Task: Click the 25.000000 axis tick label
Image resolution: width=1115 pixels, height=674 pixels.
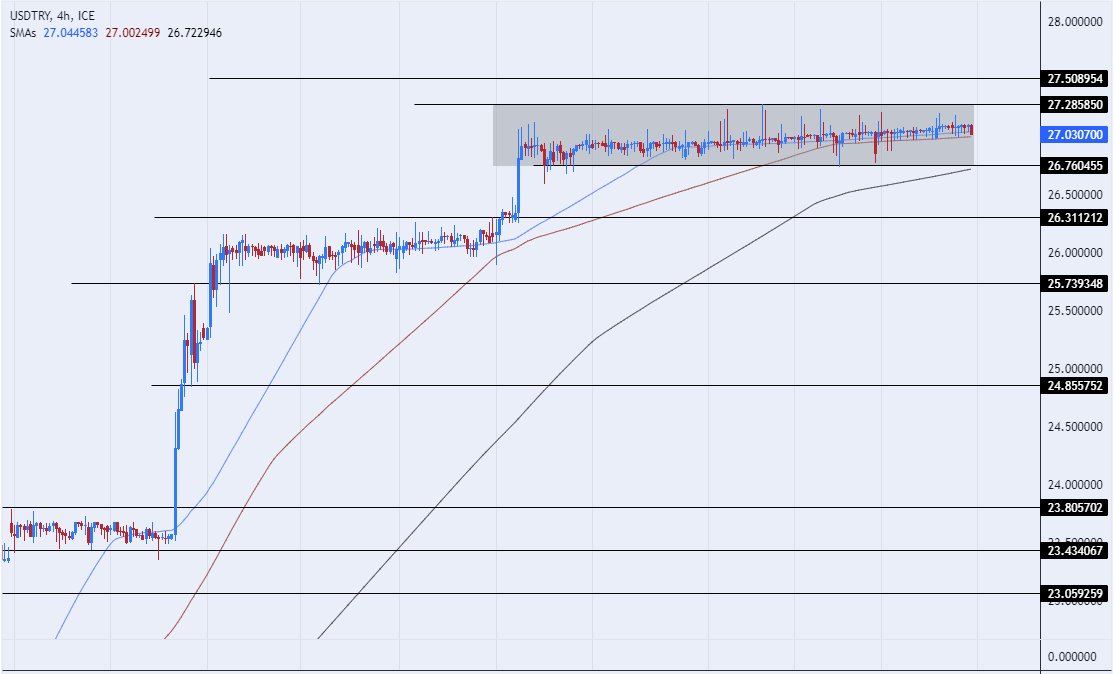Action: tap(1074, 369)
